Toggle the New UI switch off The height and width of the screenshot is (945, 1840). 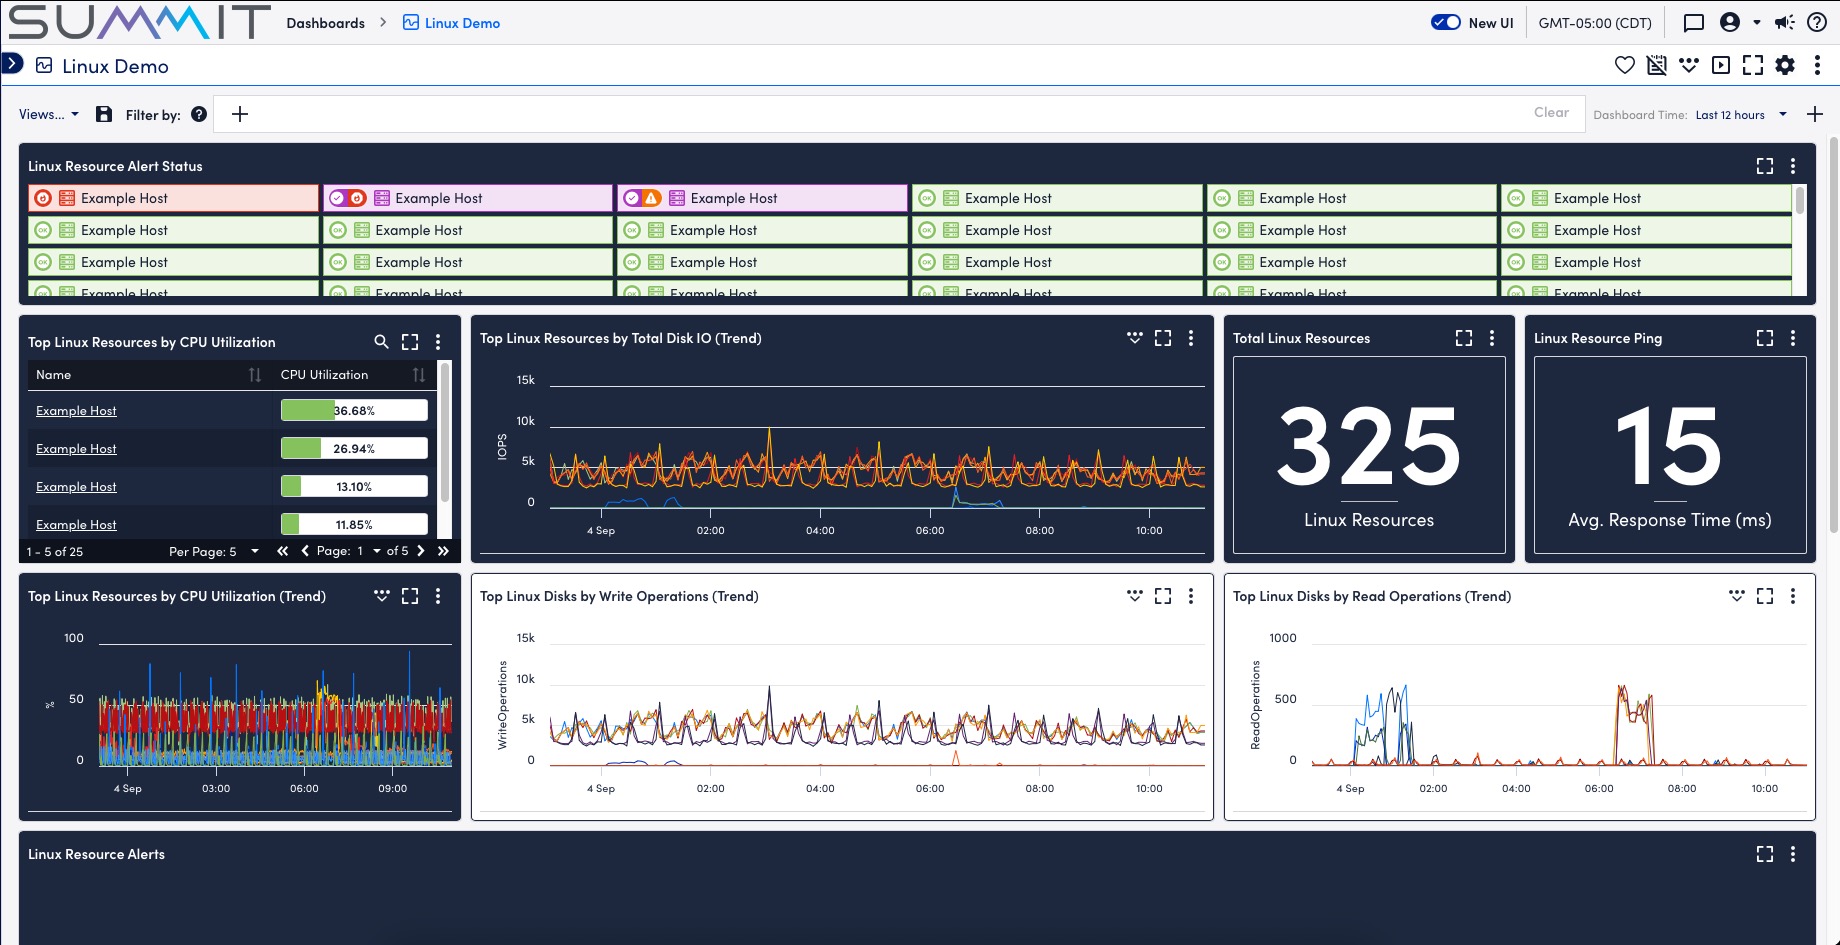click(1445, 21)
